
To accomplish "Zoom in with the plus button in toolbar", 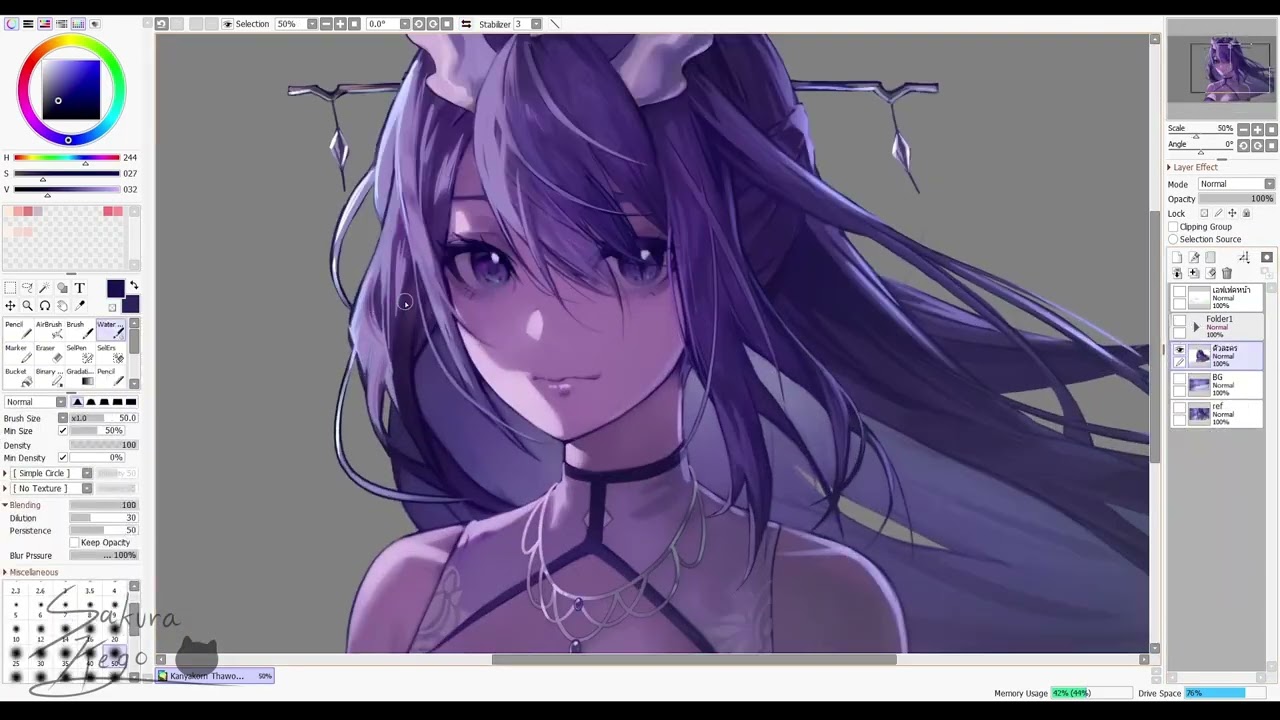I will point(340,24).
